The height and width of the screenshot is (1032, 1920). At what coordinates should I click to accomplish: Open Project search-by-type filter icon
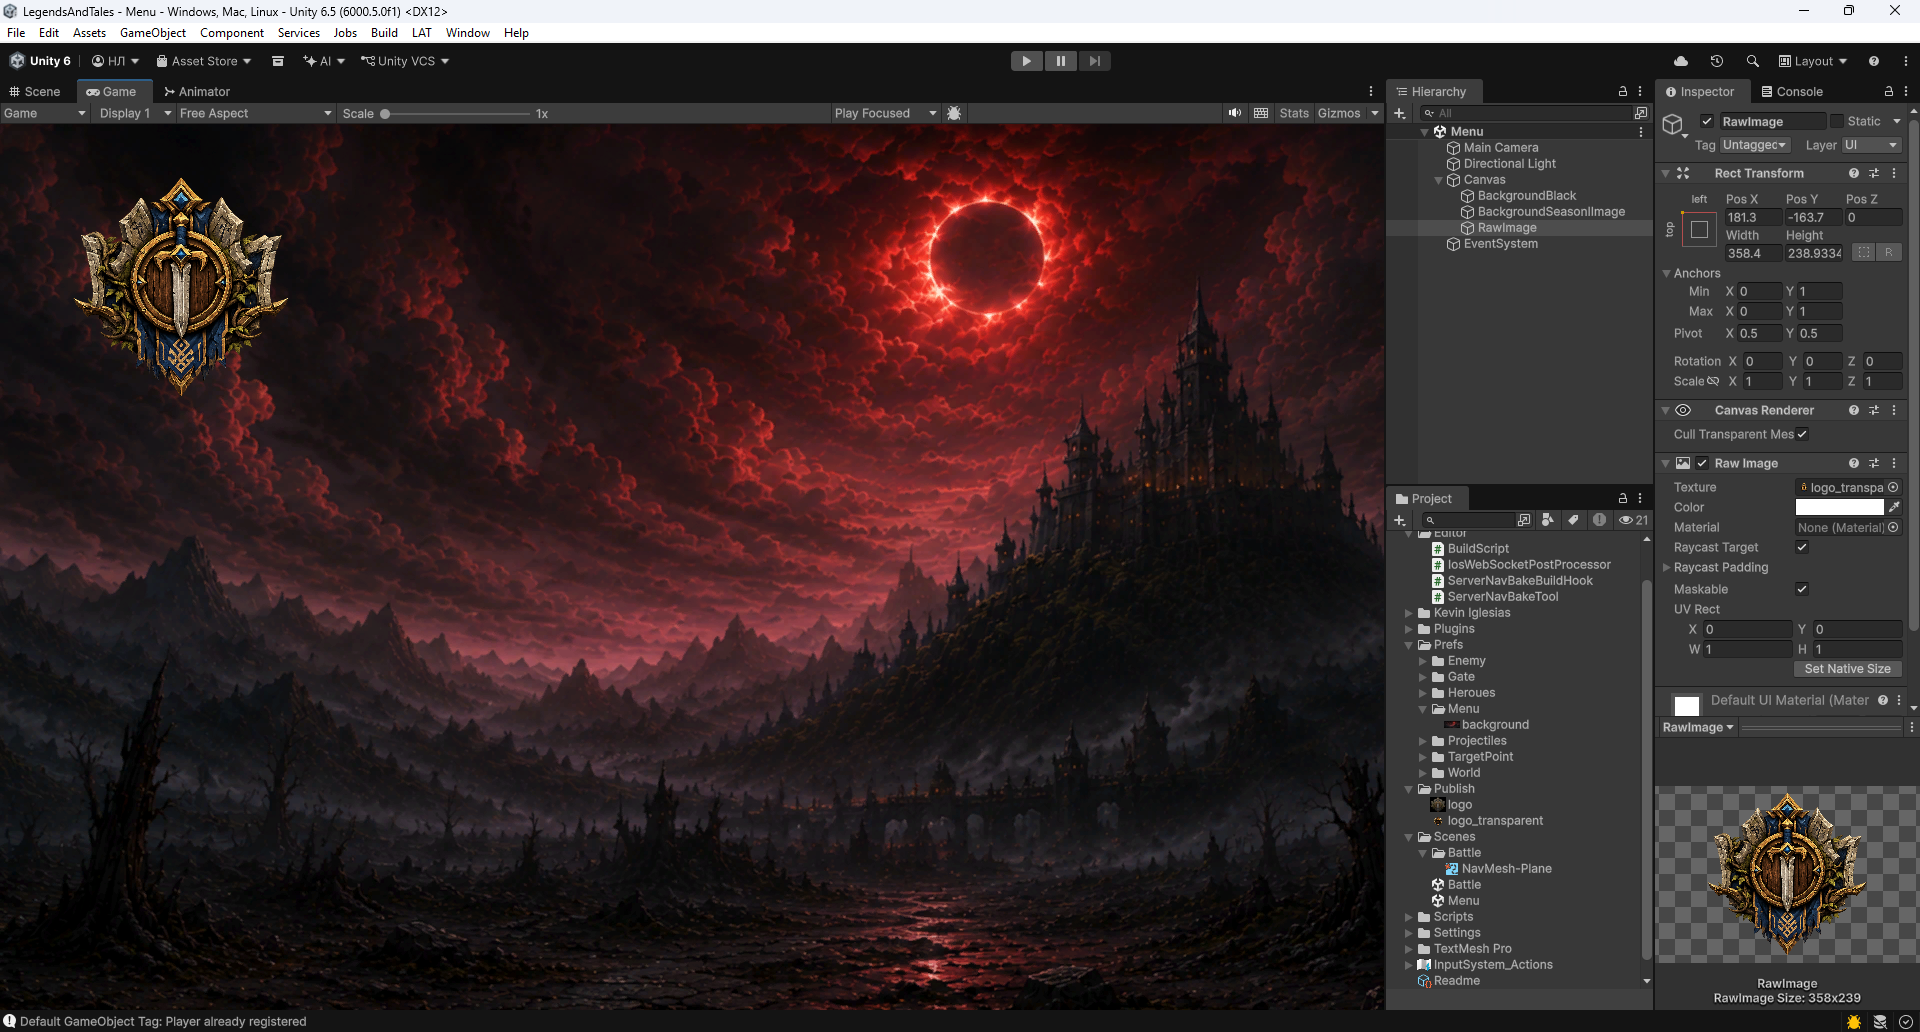1548,520
